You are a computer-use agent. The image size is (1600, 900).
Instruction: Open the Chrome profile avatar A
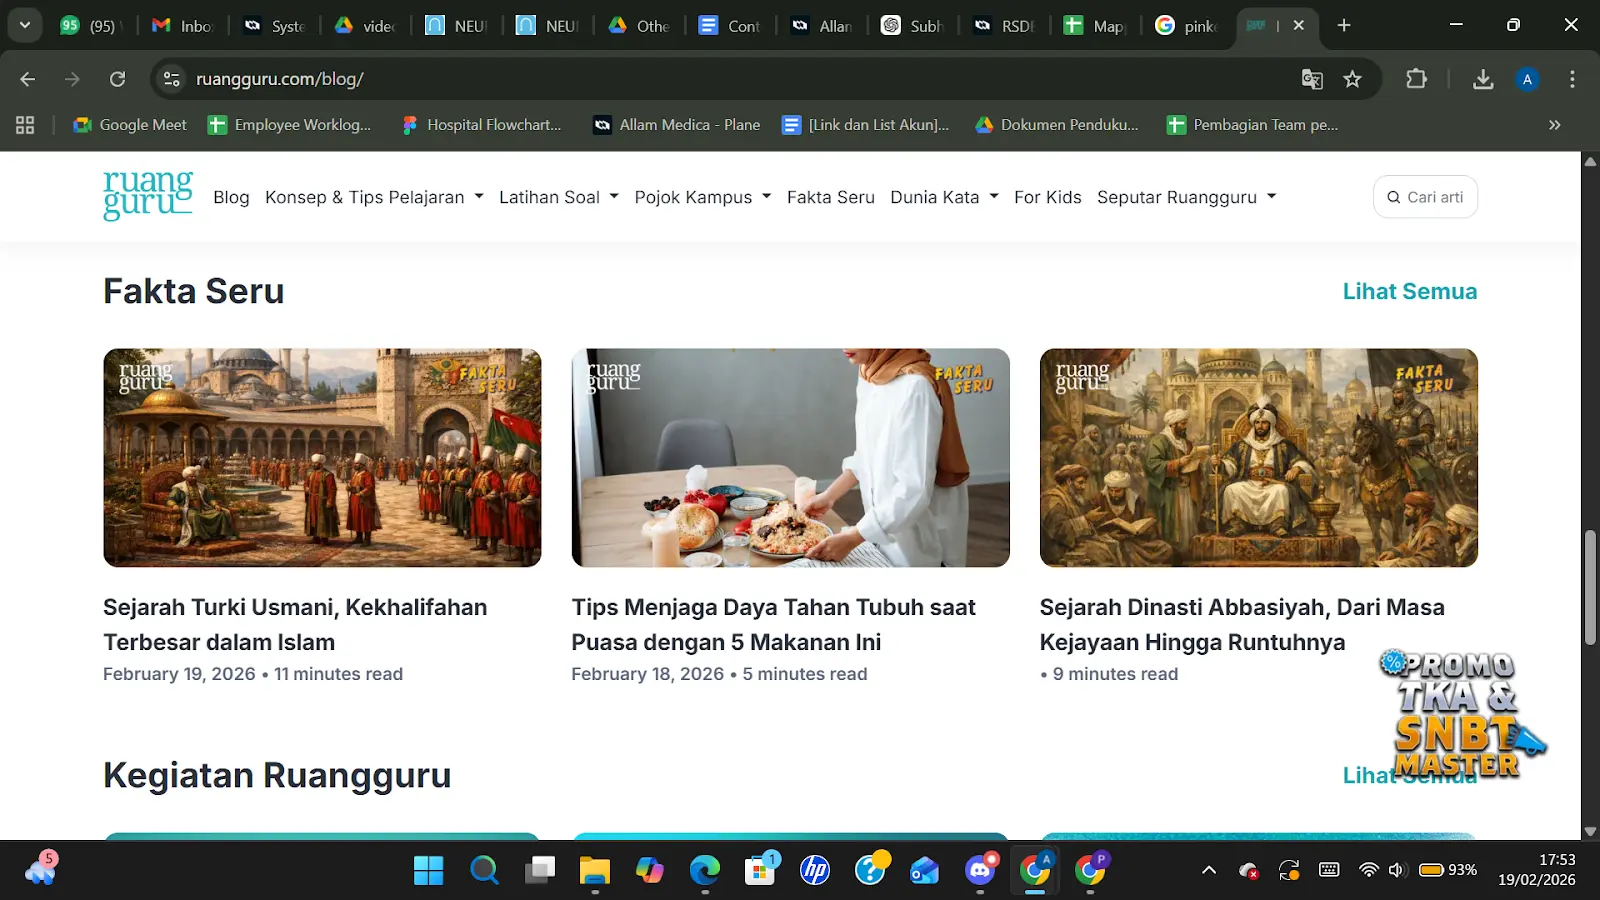pyautogui.click(x=1527, y=79)
